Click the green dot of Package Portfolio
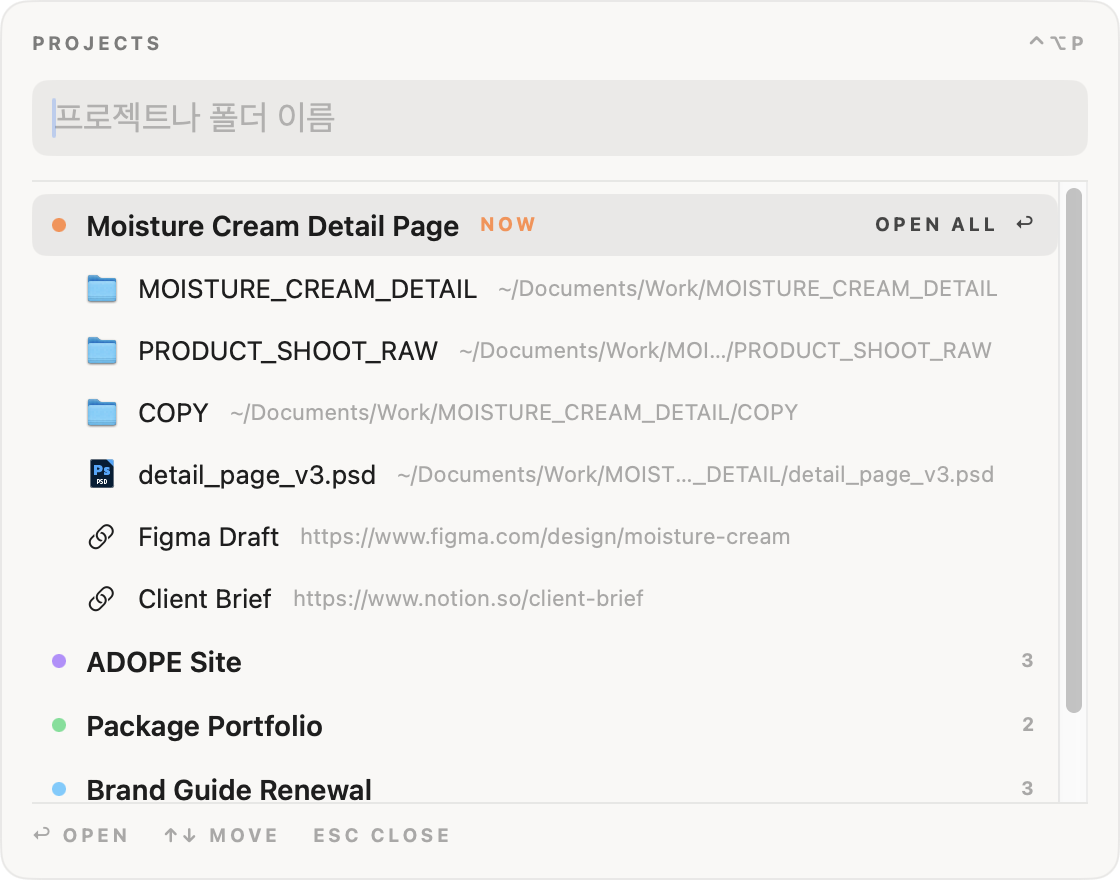The height and width of the screenshot is (880, 1120). (x=59, y=726)
